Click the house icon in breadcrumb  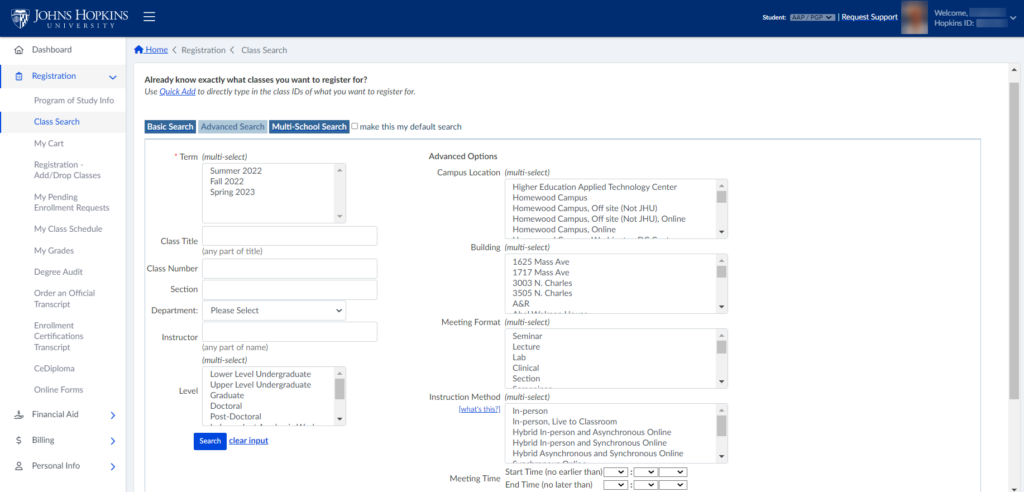coord(138,50)
